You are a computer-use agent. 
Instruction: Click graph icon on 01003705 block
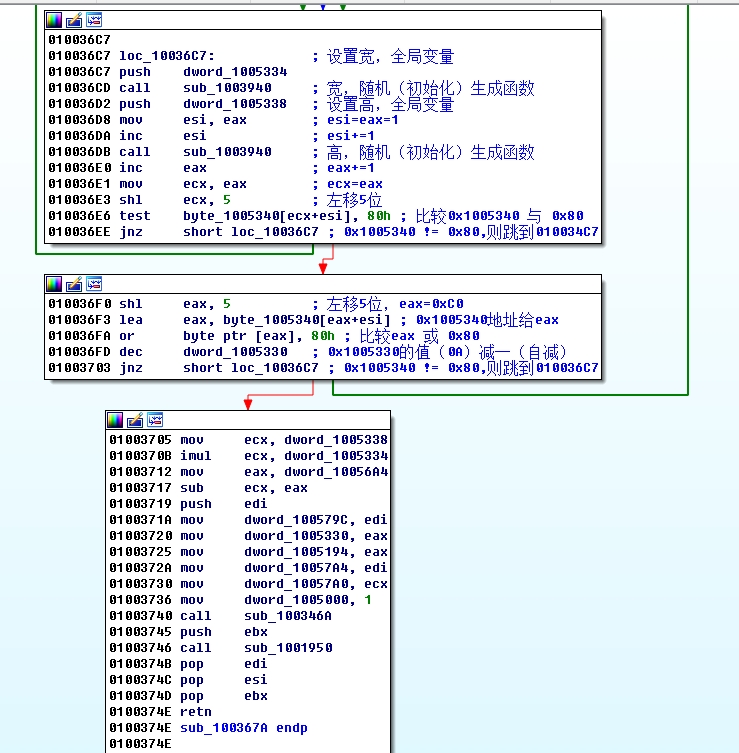(155, 420)
